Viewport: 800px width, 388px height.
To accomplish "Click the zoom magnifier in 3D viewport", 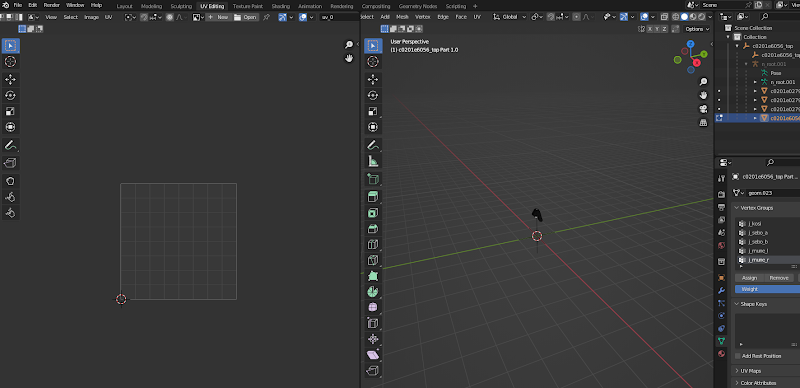I will (704, 82).
